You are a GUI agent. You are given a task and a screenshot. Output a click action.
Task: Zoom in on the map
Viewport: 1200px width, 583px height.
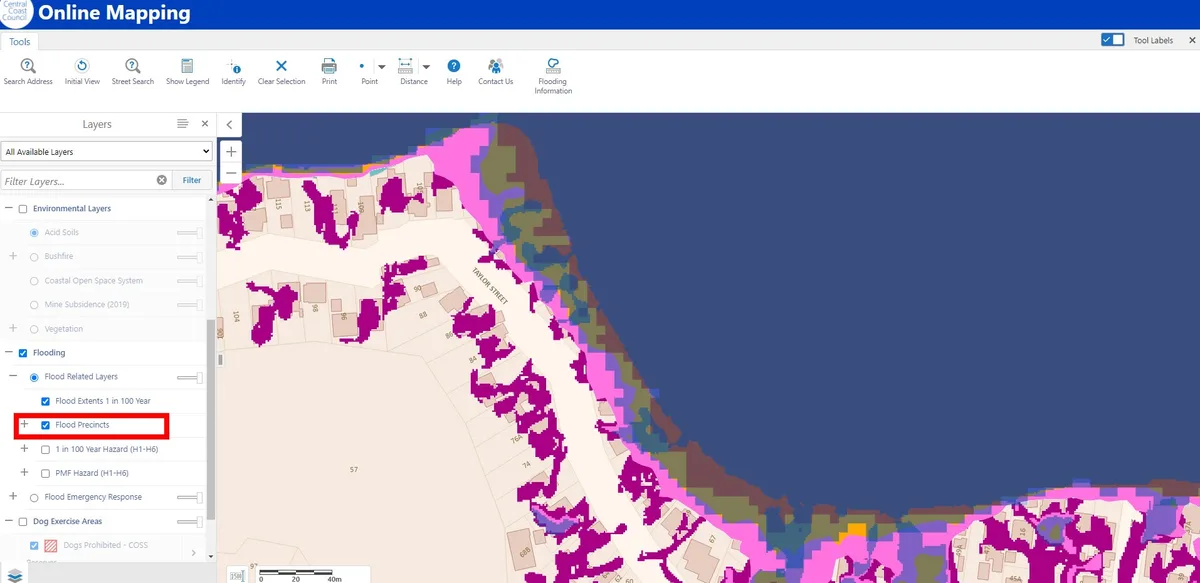coord(231,152)
